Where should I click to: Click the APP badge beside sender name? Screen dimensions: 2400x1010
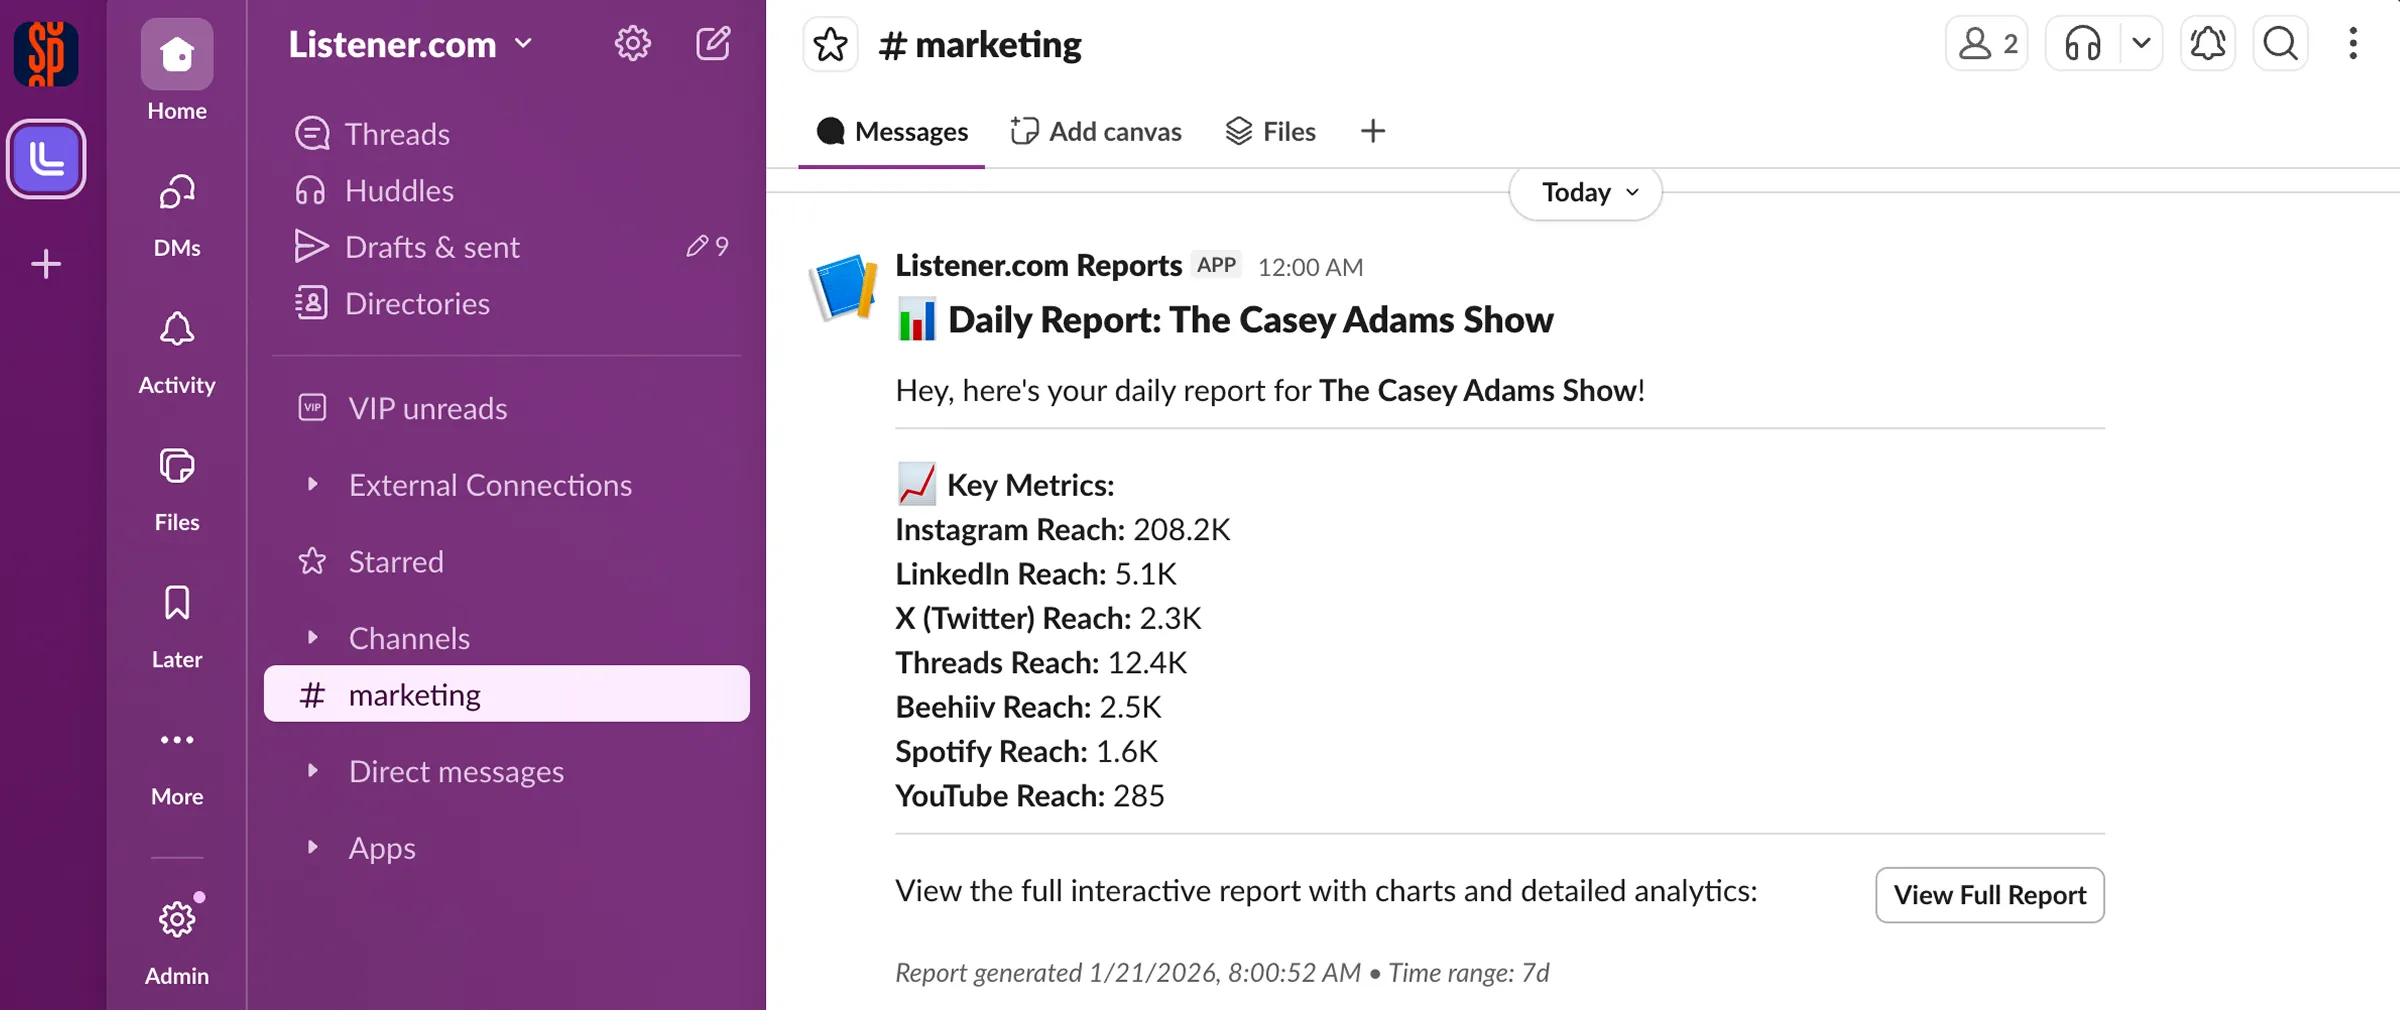tap(1216, 265)
